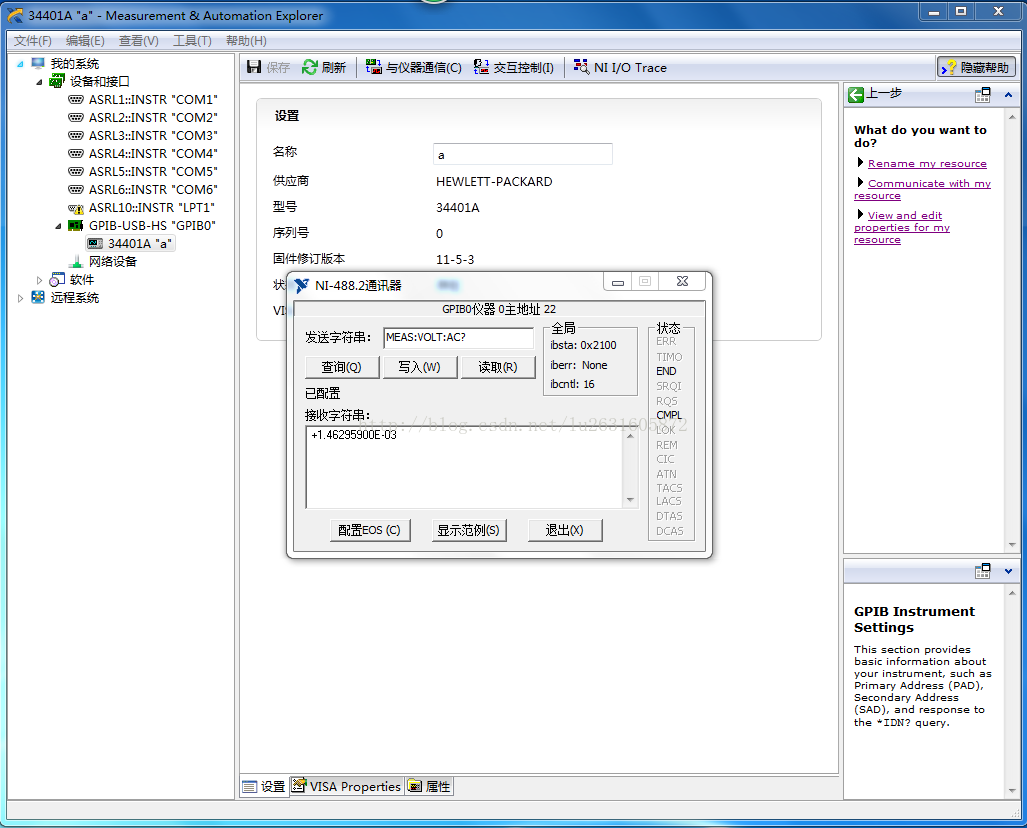The image size is (1027, 828).
Task: Select ASRL3::INSTR COM3 port icon
Action: pyautogui.click(x=76, y=136)
